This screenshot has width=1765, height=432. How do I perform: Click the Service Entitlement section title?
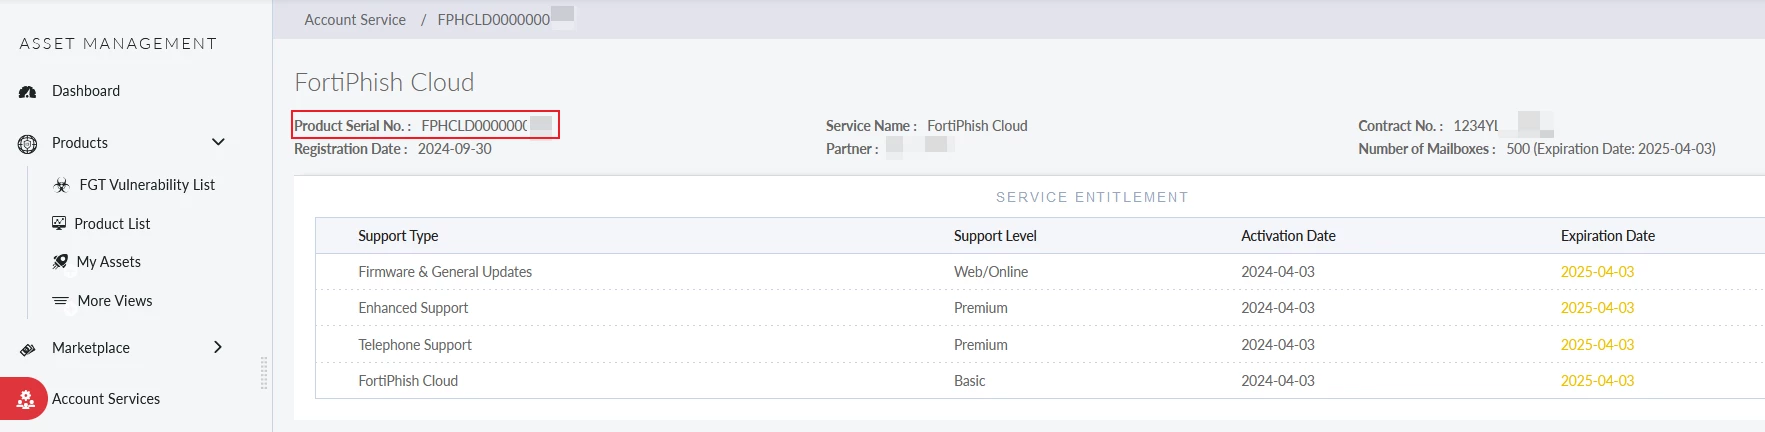pos(1092,197)
